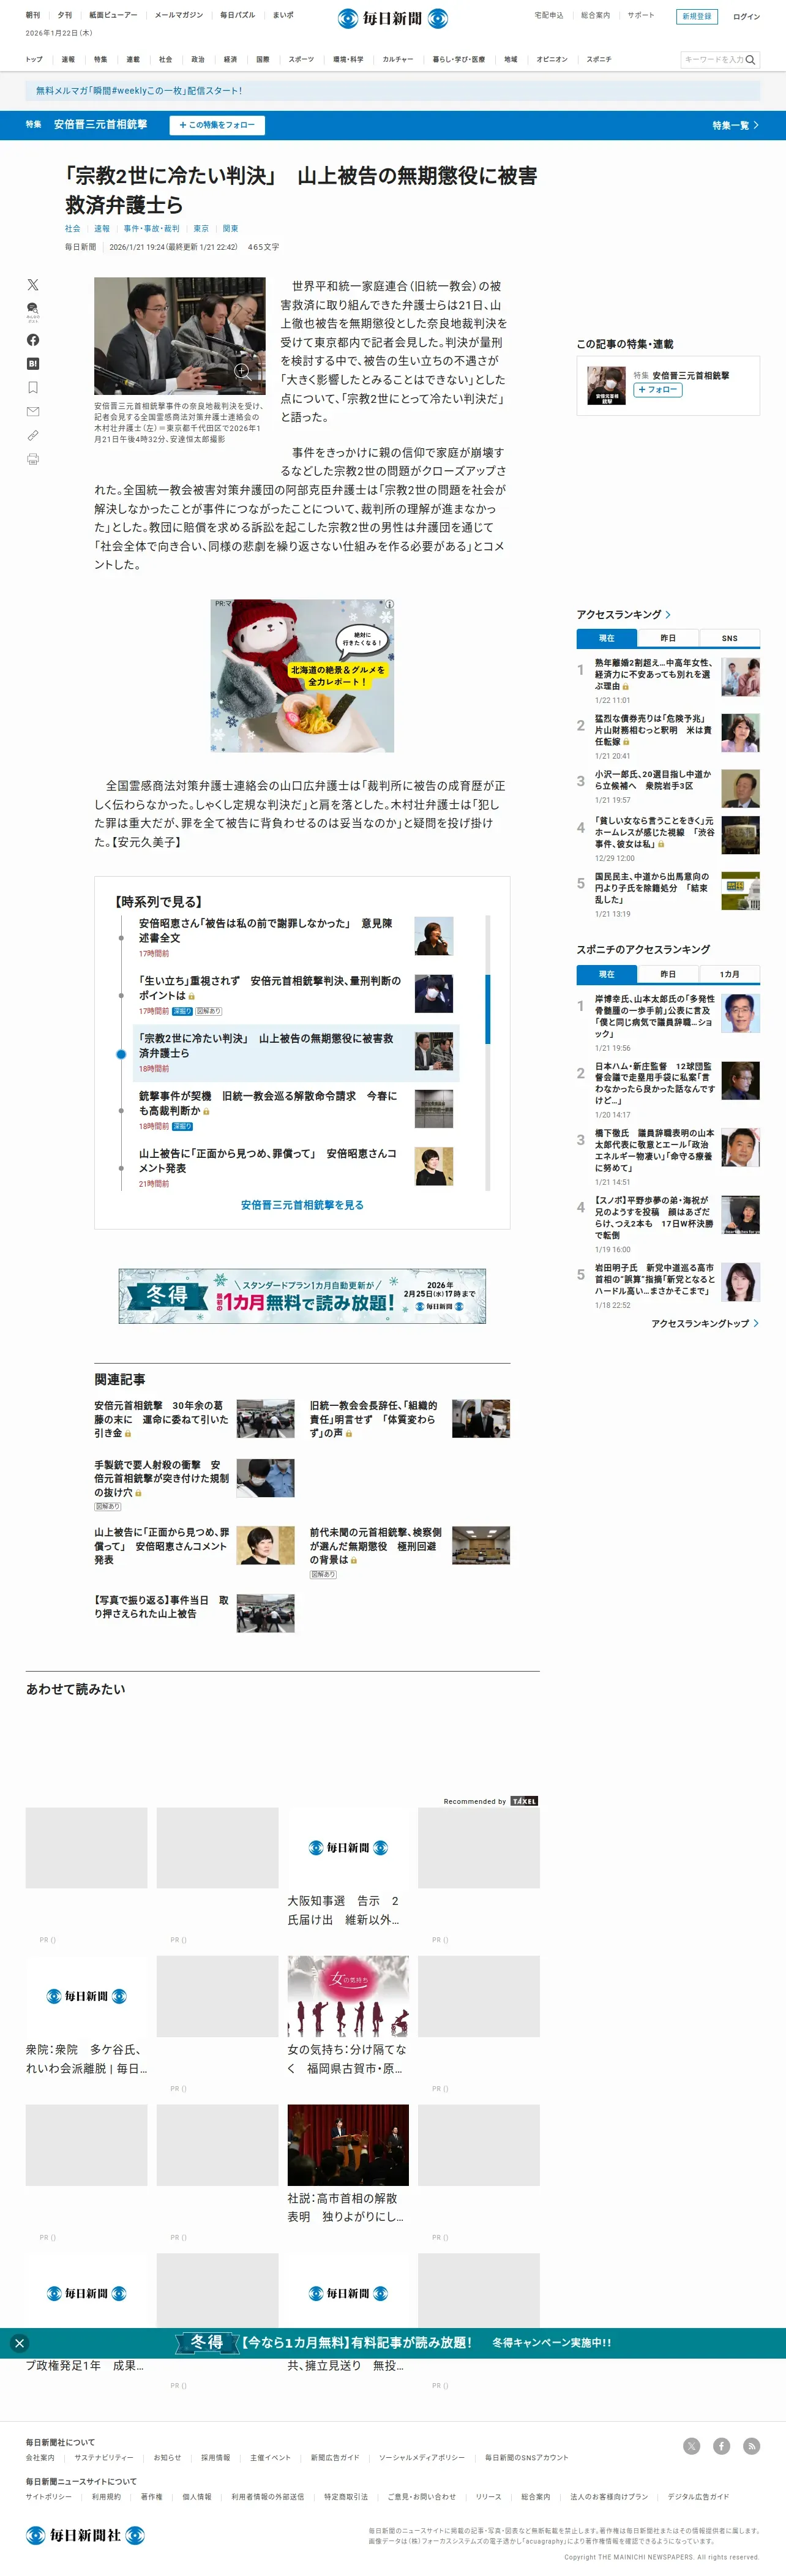Share to Hatena Bookmark B! icon
Screen dimensions: 786x2576
pos(33,364)
